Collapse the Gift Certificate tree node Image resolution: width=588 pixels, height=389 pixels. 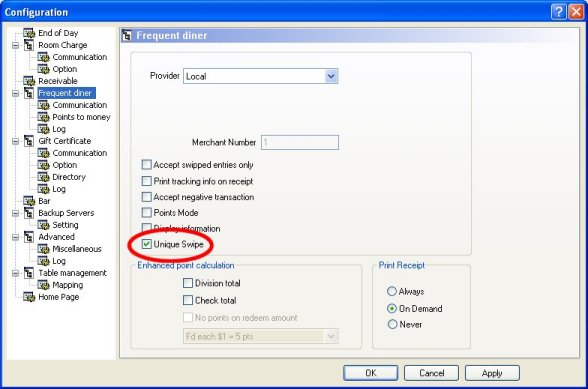pos(15,141)
